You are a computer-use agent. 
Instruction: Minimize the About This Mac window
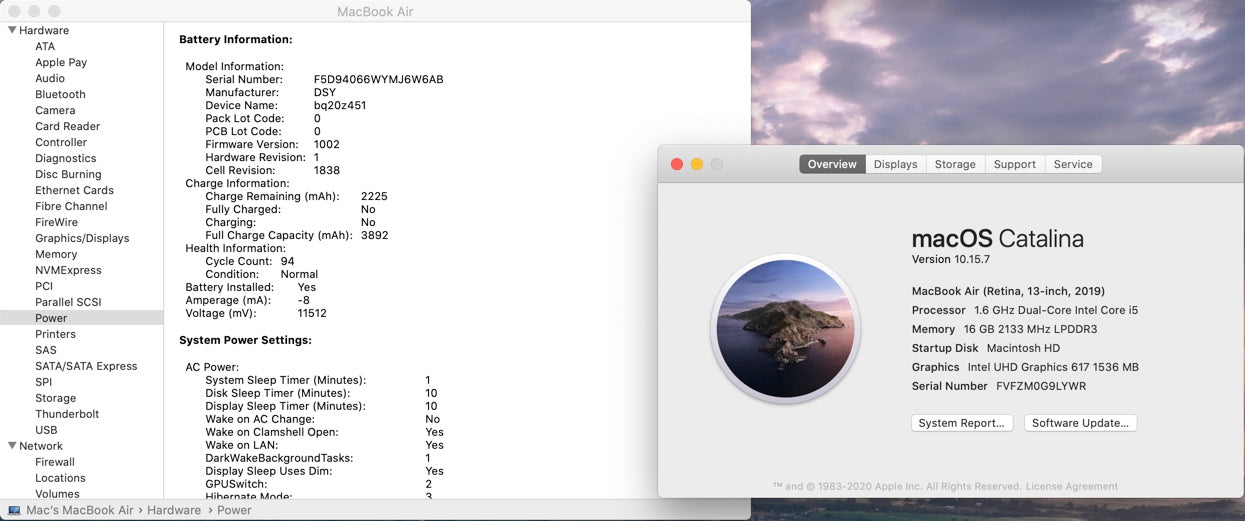point(697,164)
